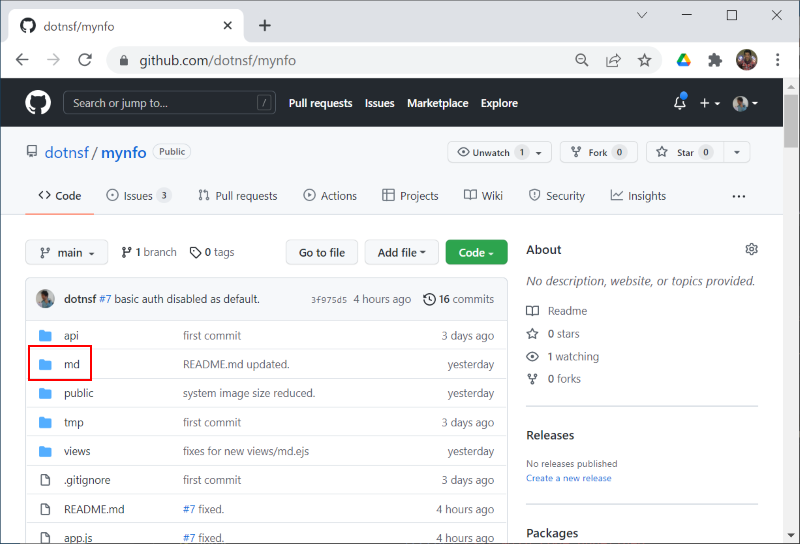The height and width of the screenshot is (544, 800).
Task: Click the public folder icon
Action: pyautogui.click(x=45, y=393)
